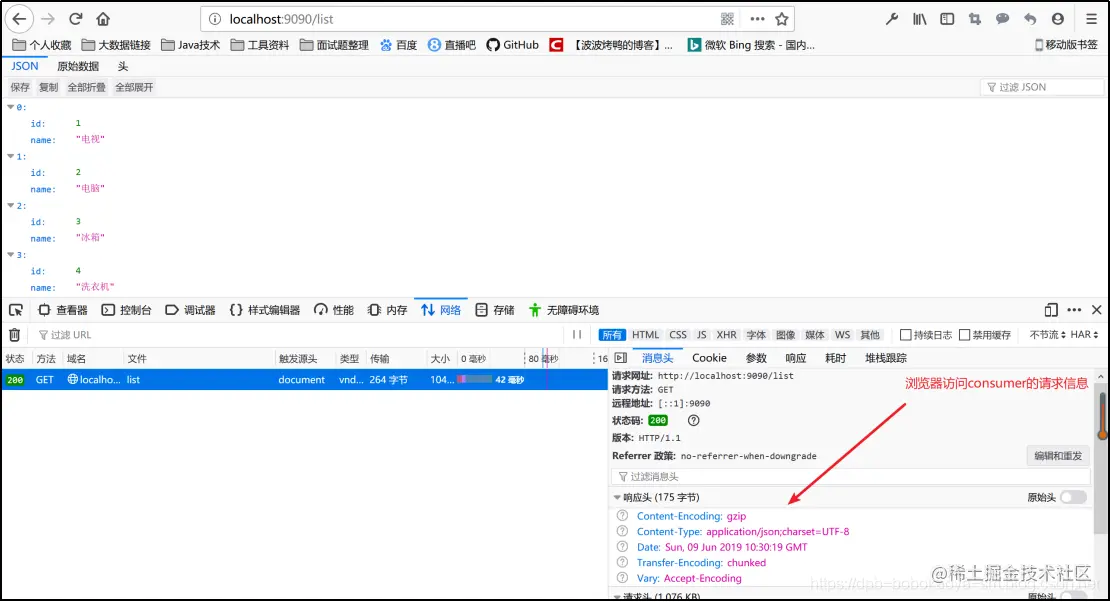Open 百度 bookmark
This screenshot has height=602, width=1110.
399,45
